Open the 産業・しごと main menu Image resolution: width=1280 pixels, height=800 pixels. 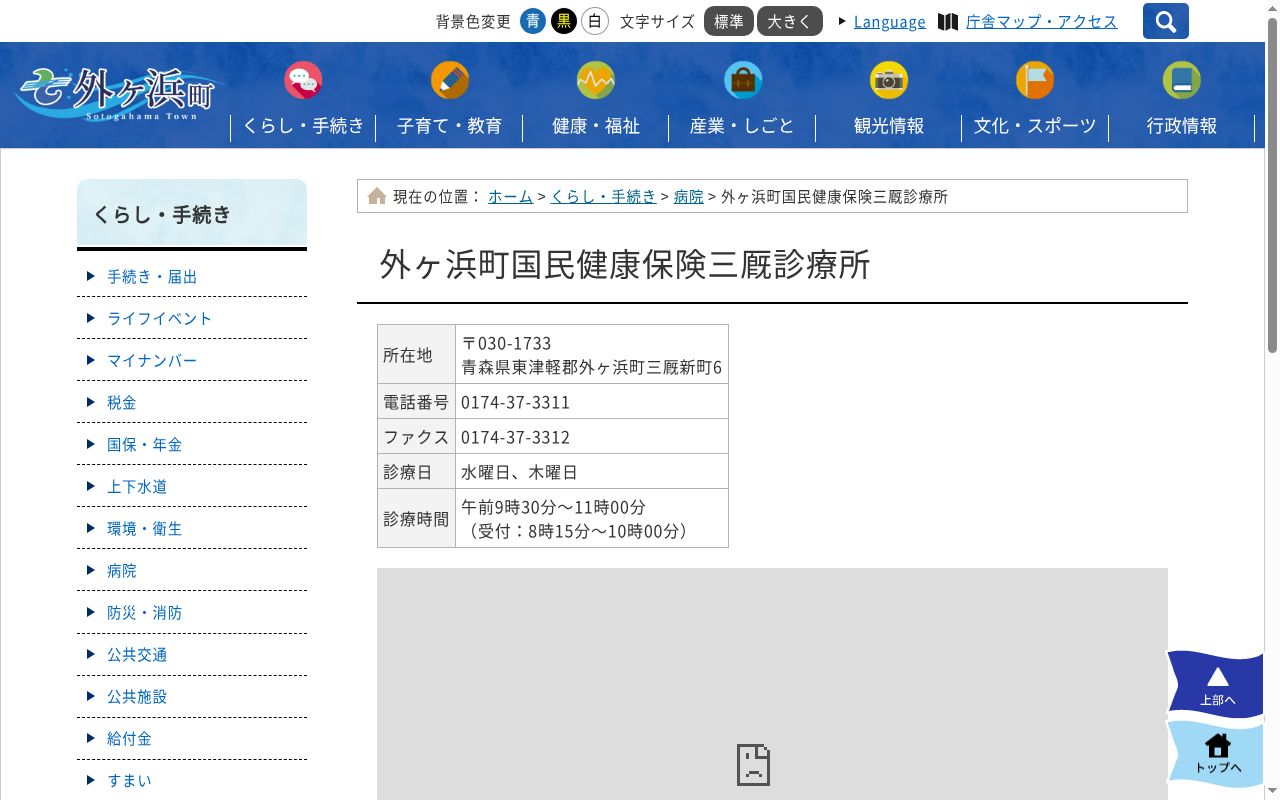click(x=743, y=126)
